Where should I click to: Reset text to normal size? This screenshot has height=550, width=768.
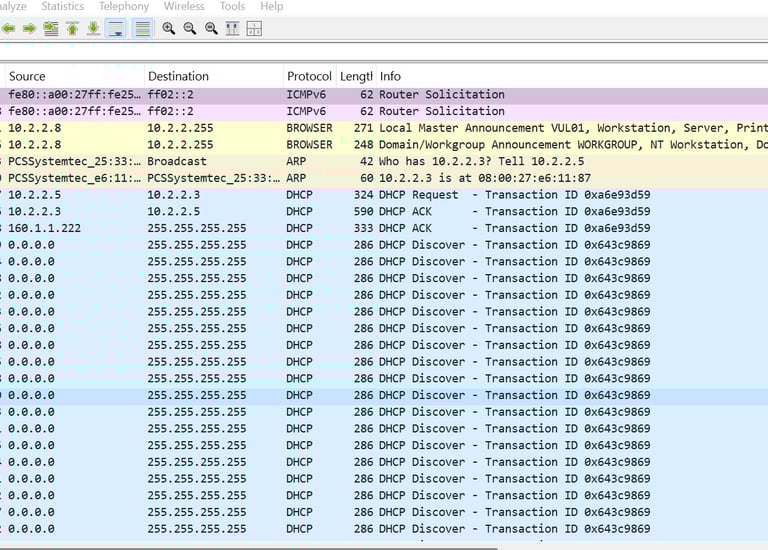click(211, 28)
